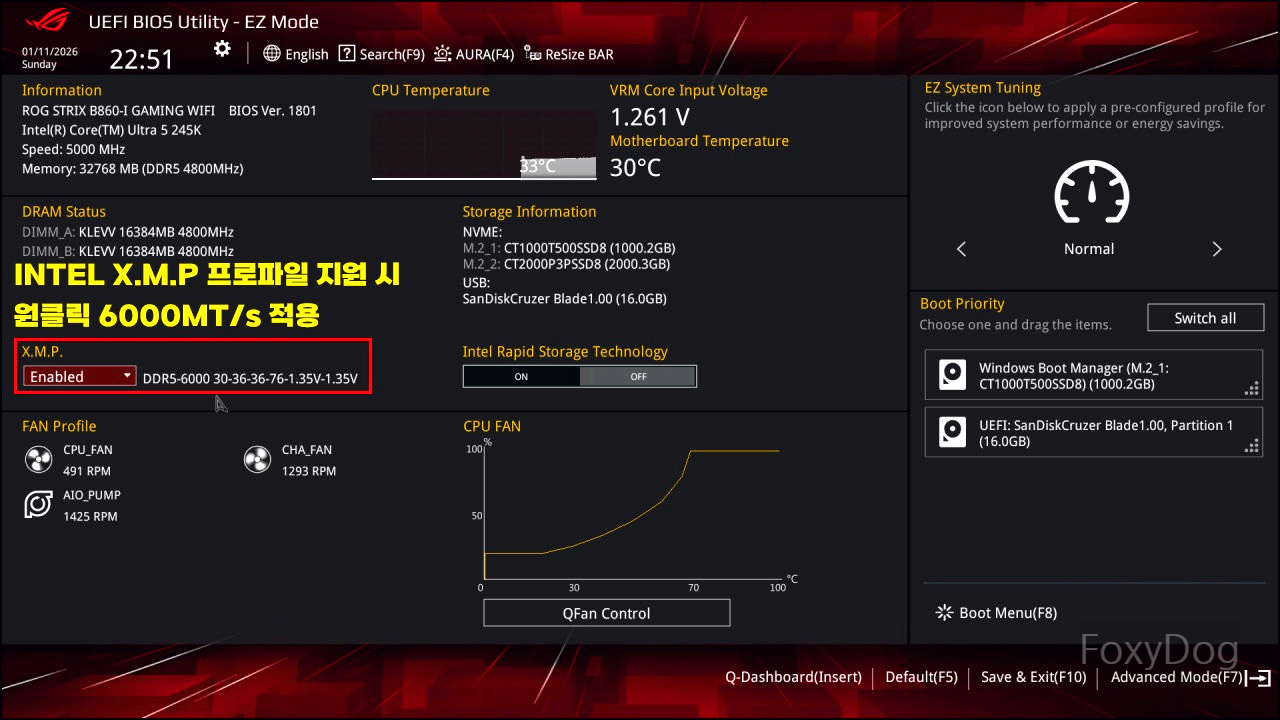The height and width of the screenshot is (720, 1280).
Task: Change language from English
Action: click(x=296, y=54)
